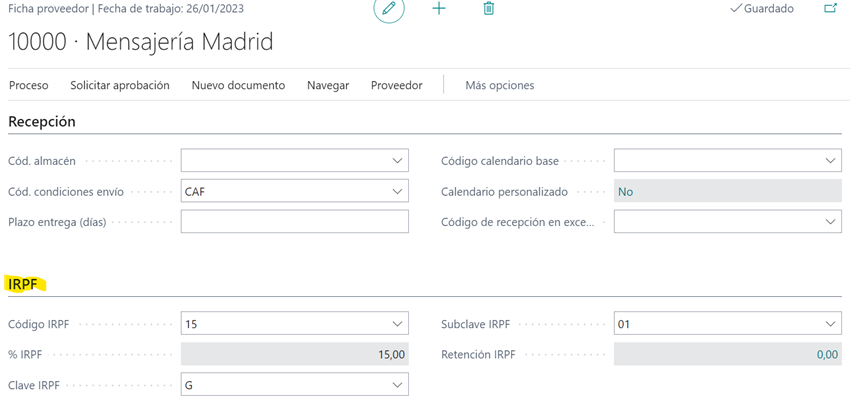Screen dimensions: 850x399
Task: Click the Ficha proveedor fecha de trabajo text
Action: tap(126, 9)
